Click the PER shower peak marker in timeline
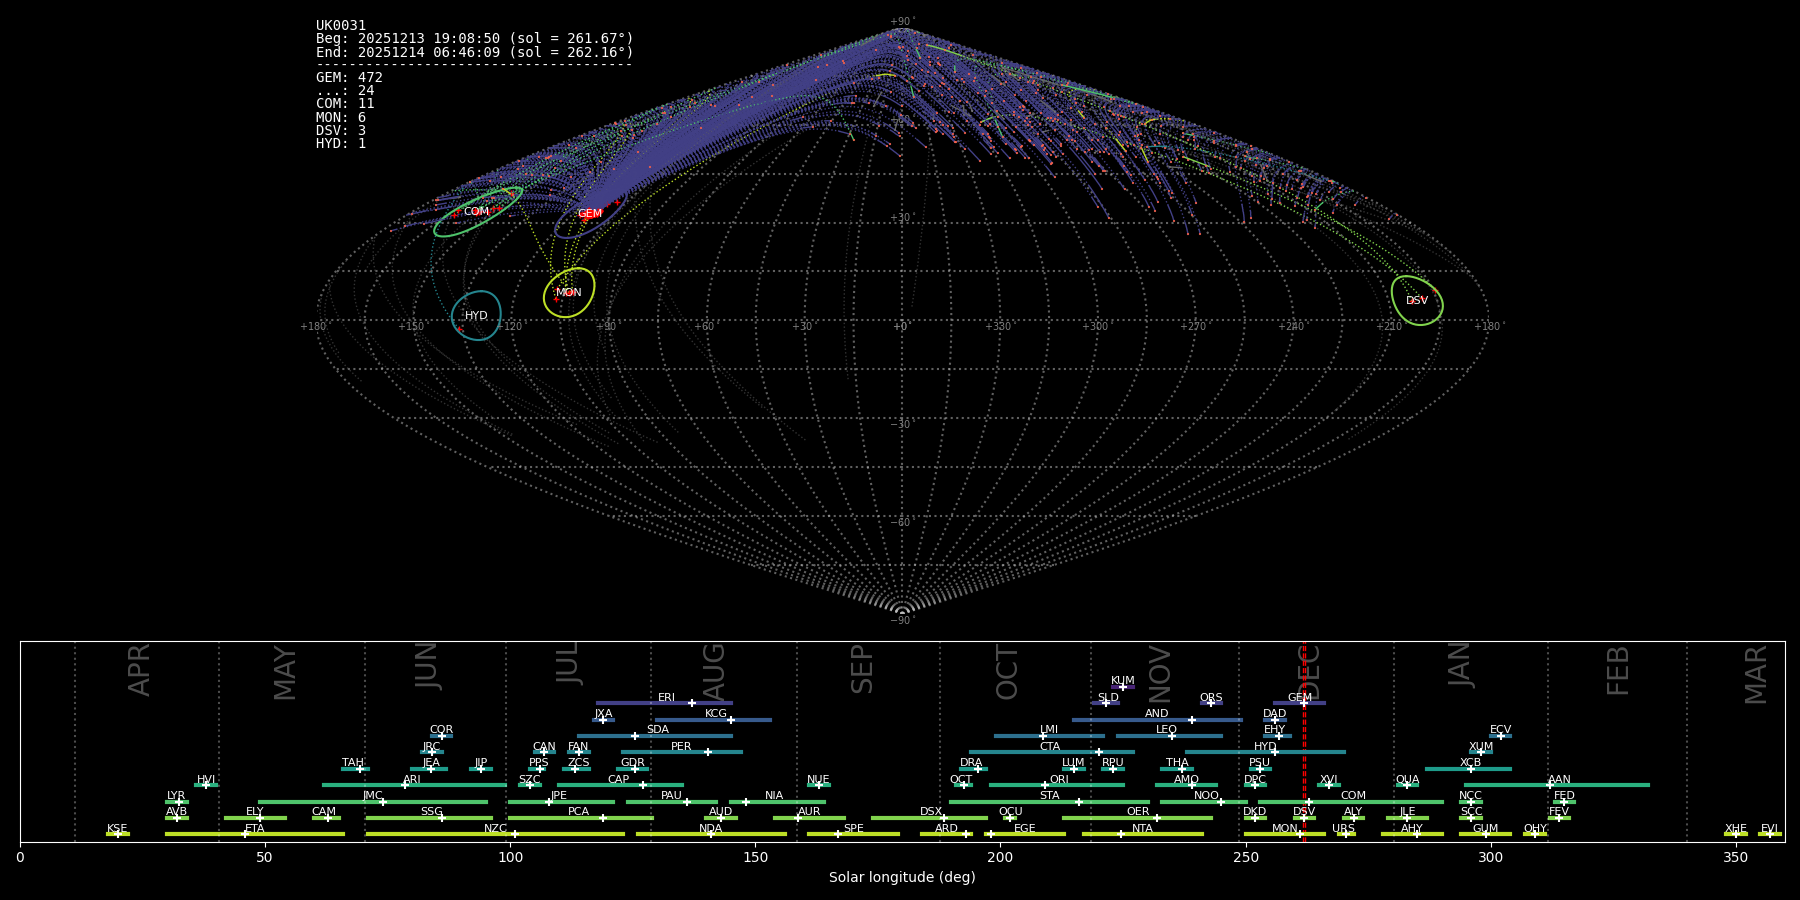1800x900 pixels. coord(708,752)
